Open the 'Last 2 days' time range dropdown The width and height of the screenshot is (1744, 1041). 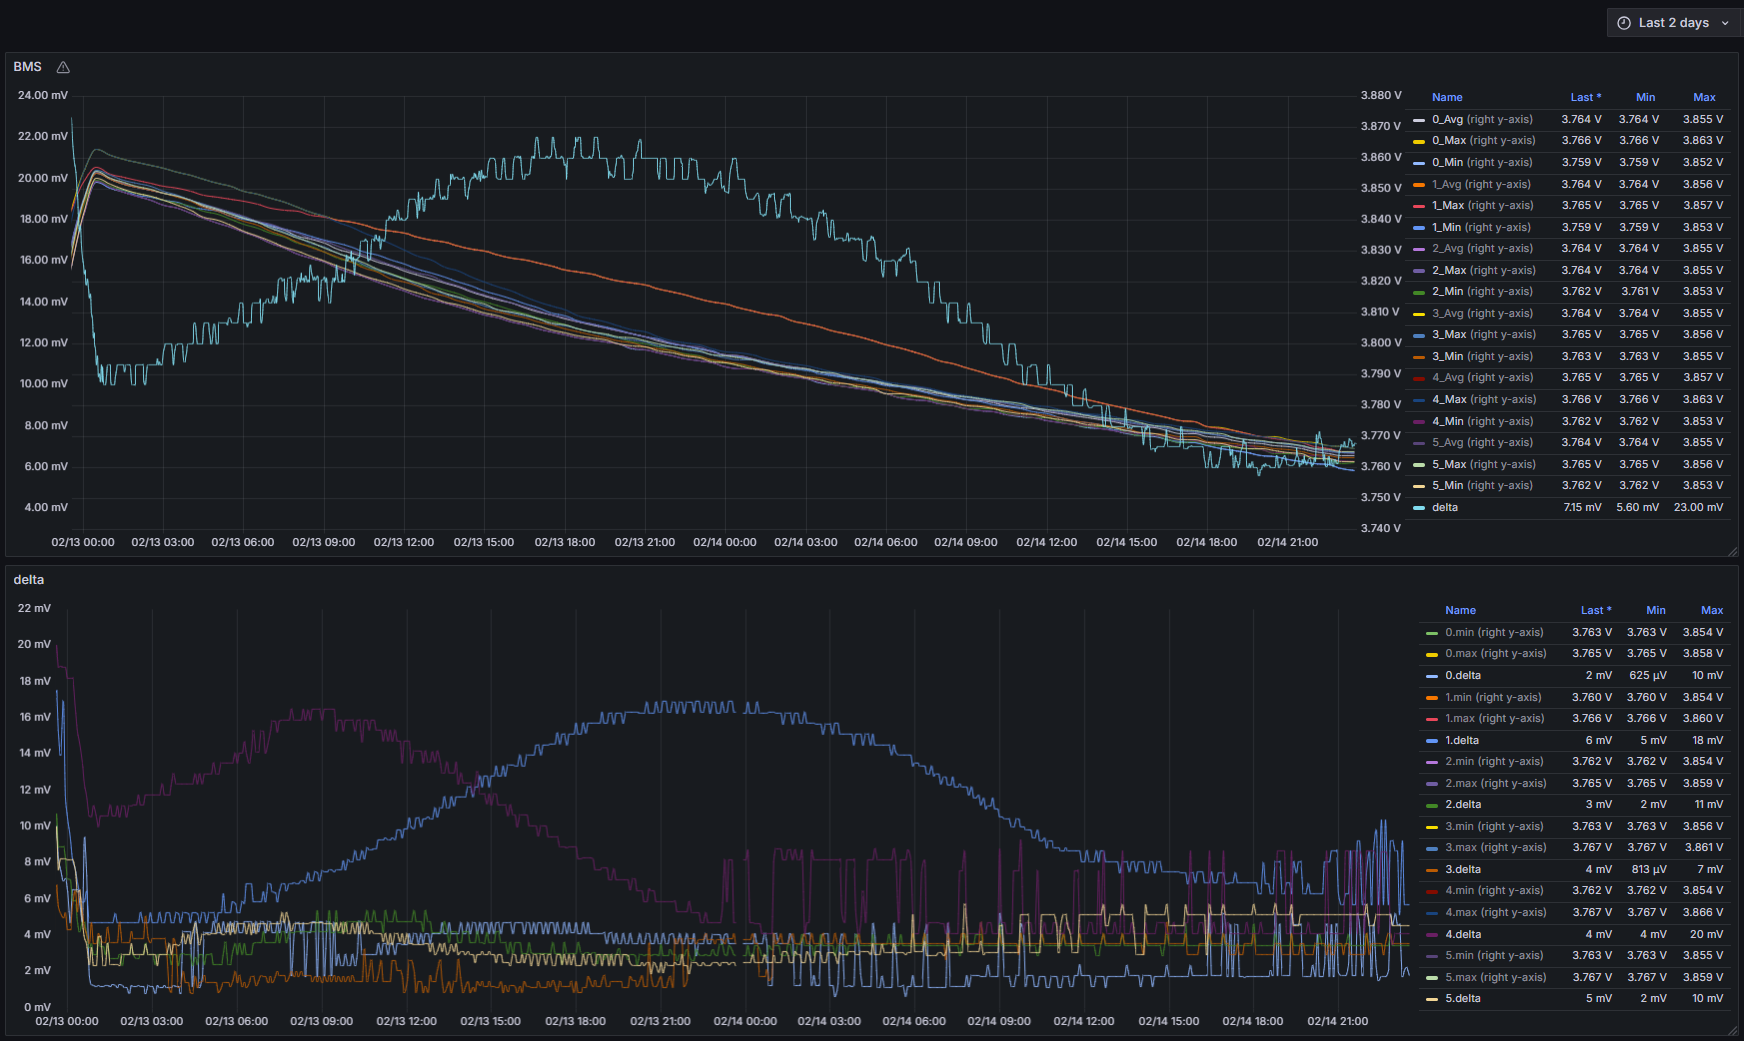[x=1673, y=23]
